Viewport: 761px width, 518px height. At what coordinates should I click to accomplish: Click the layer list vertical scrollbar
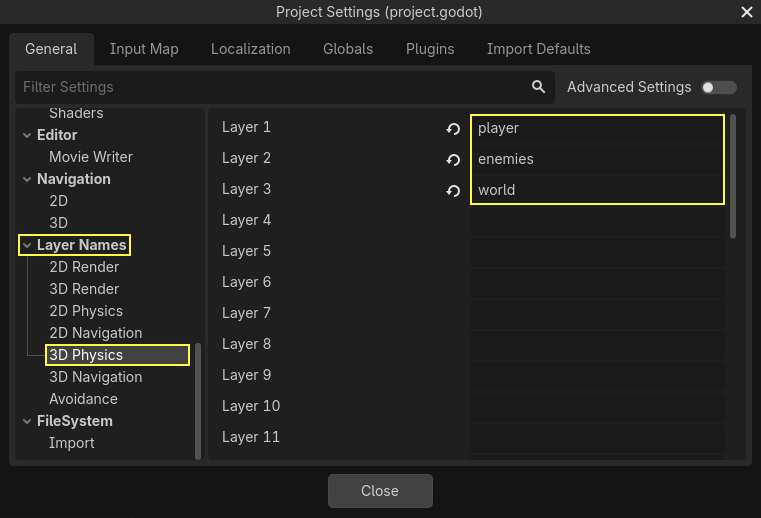pos(733,176)
